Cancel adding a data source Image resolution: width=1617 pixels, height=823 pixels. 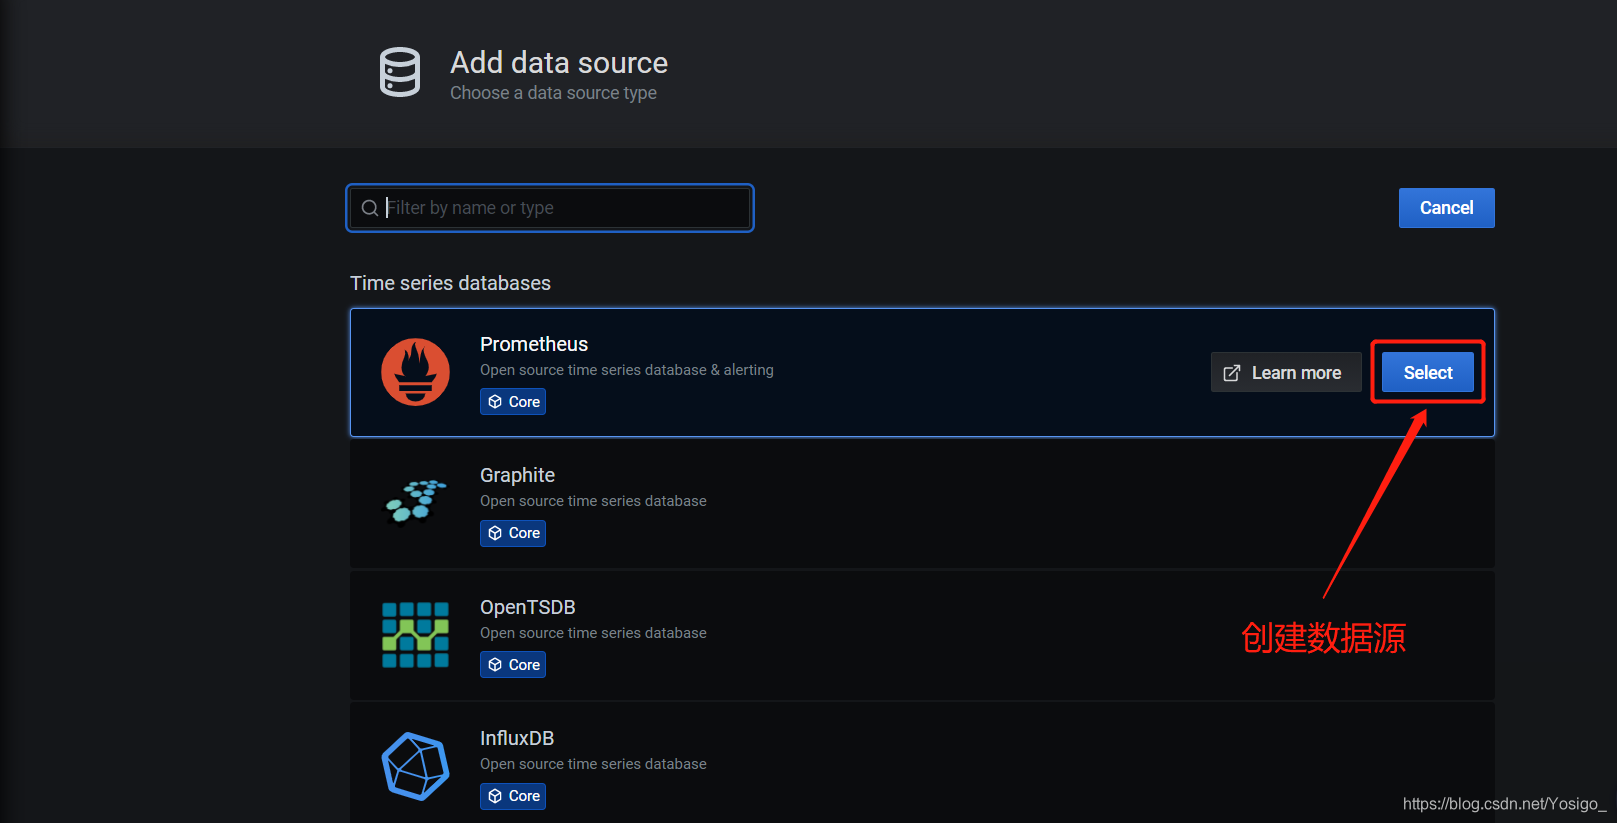[x=1446, y=208]
